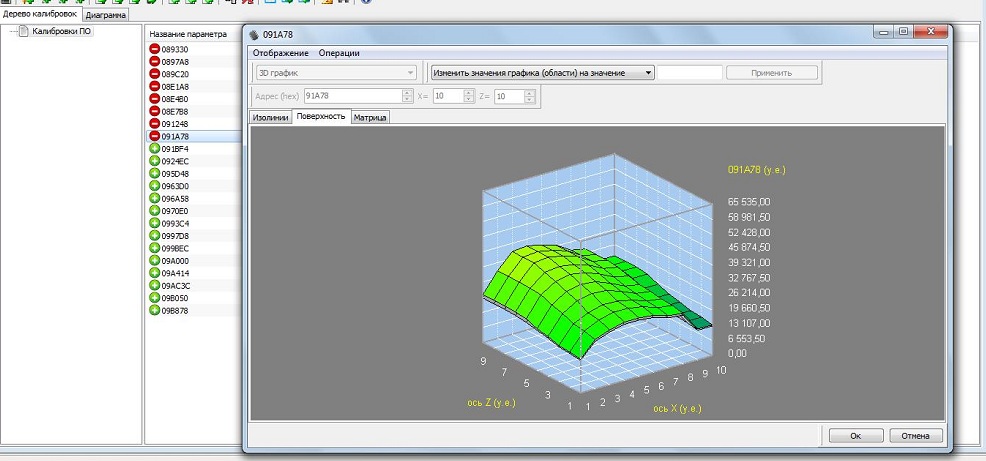This screenshot has width=986, height=461.
Task: Expand the Изменить значения графика dropdown
Action: click(x=542, y=73)
